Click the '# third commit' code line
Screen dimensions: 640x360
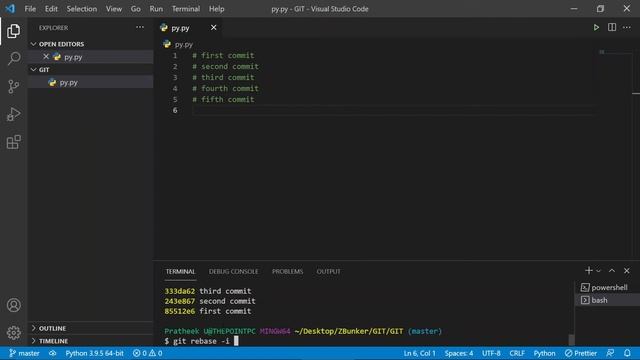point(223,78)
